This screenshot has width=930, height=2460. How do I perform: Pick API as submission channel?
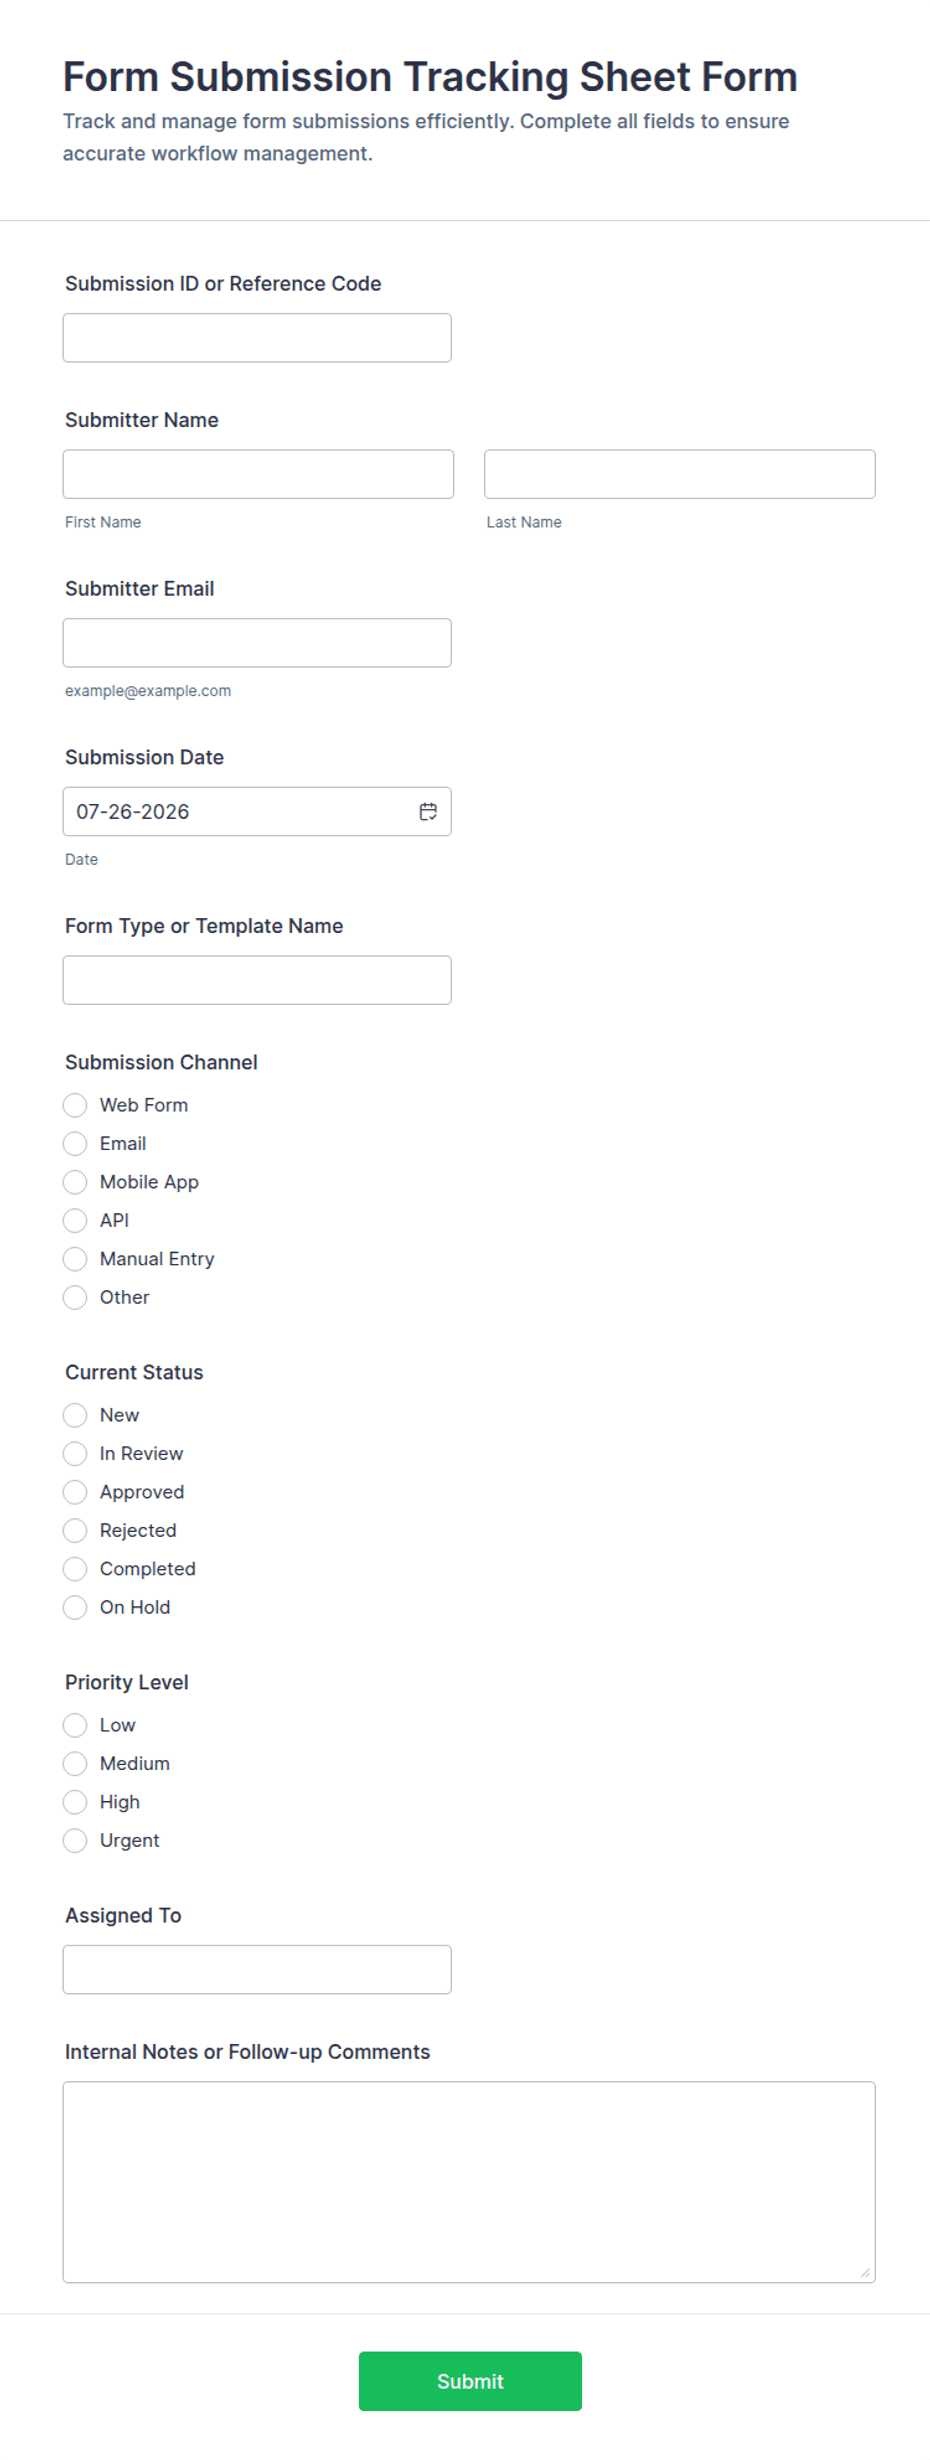(75, 1220)
